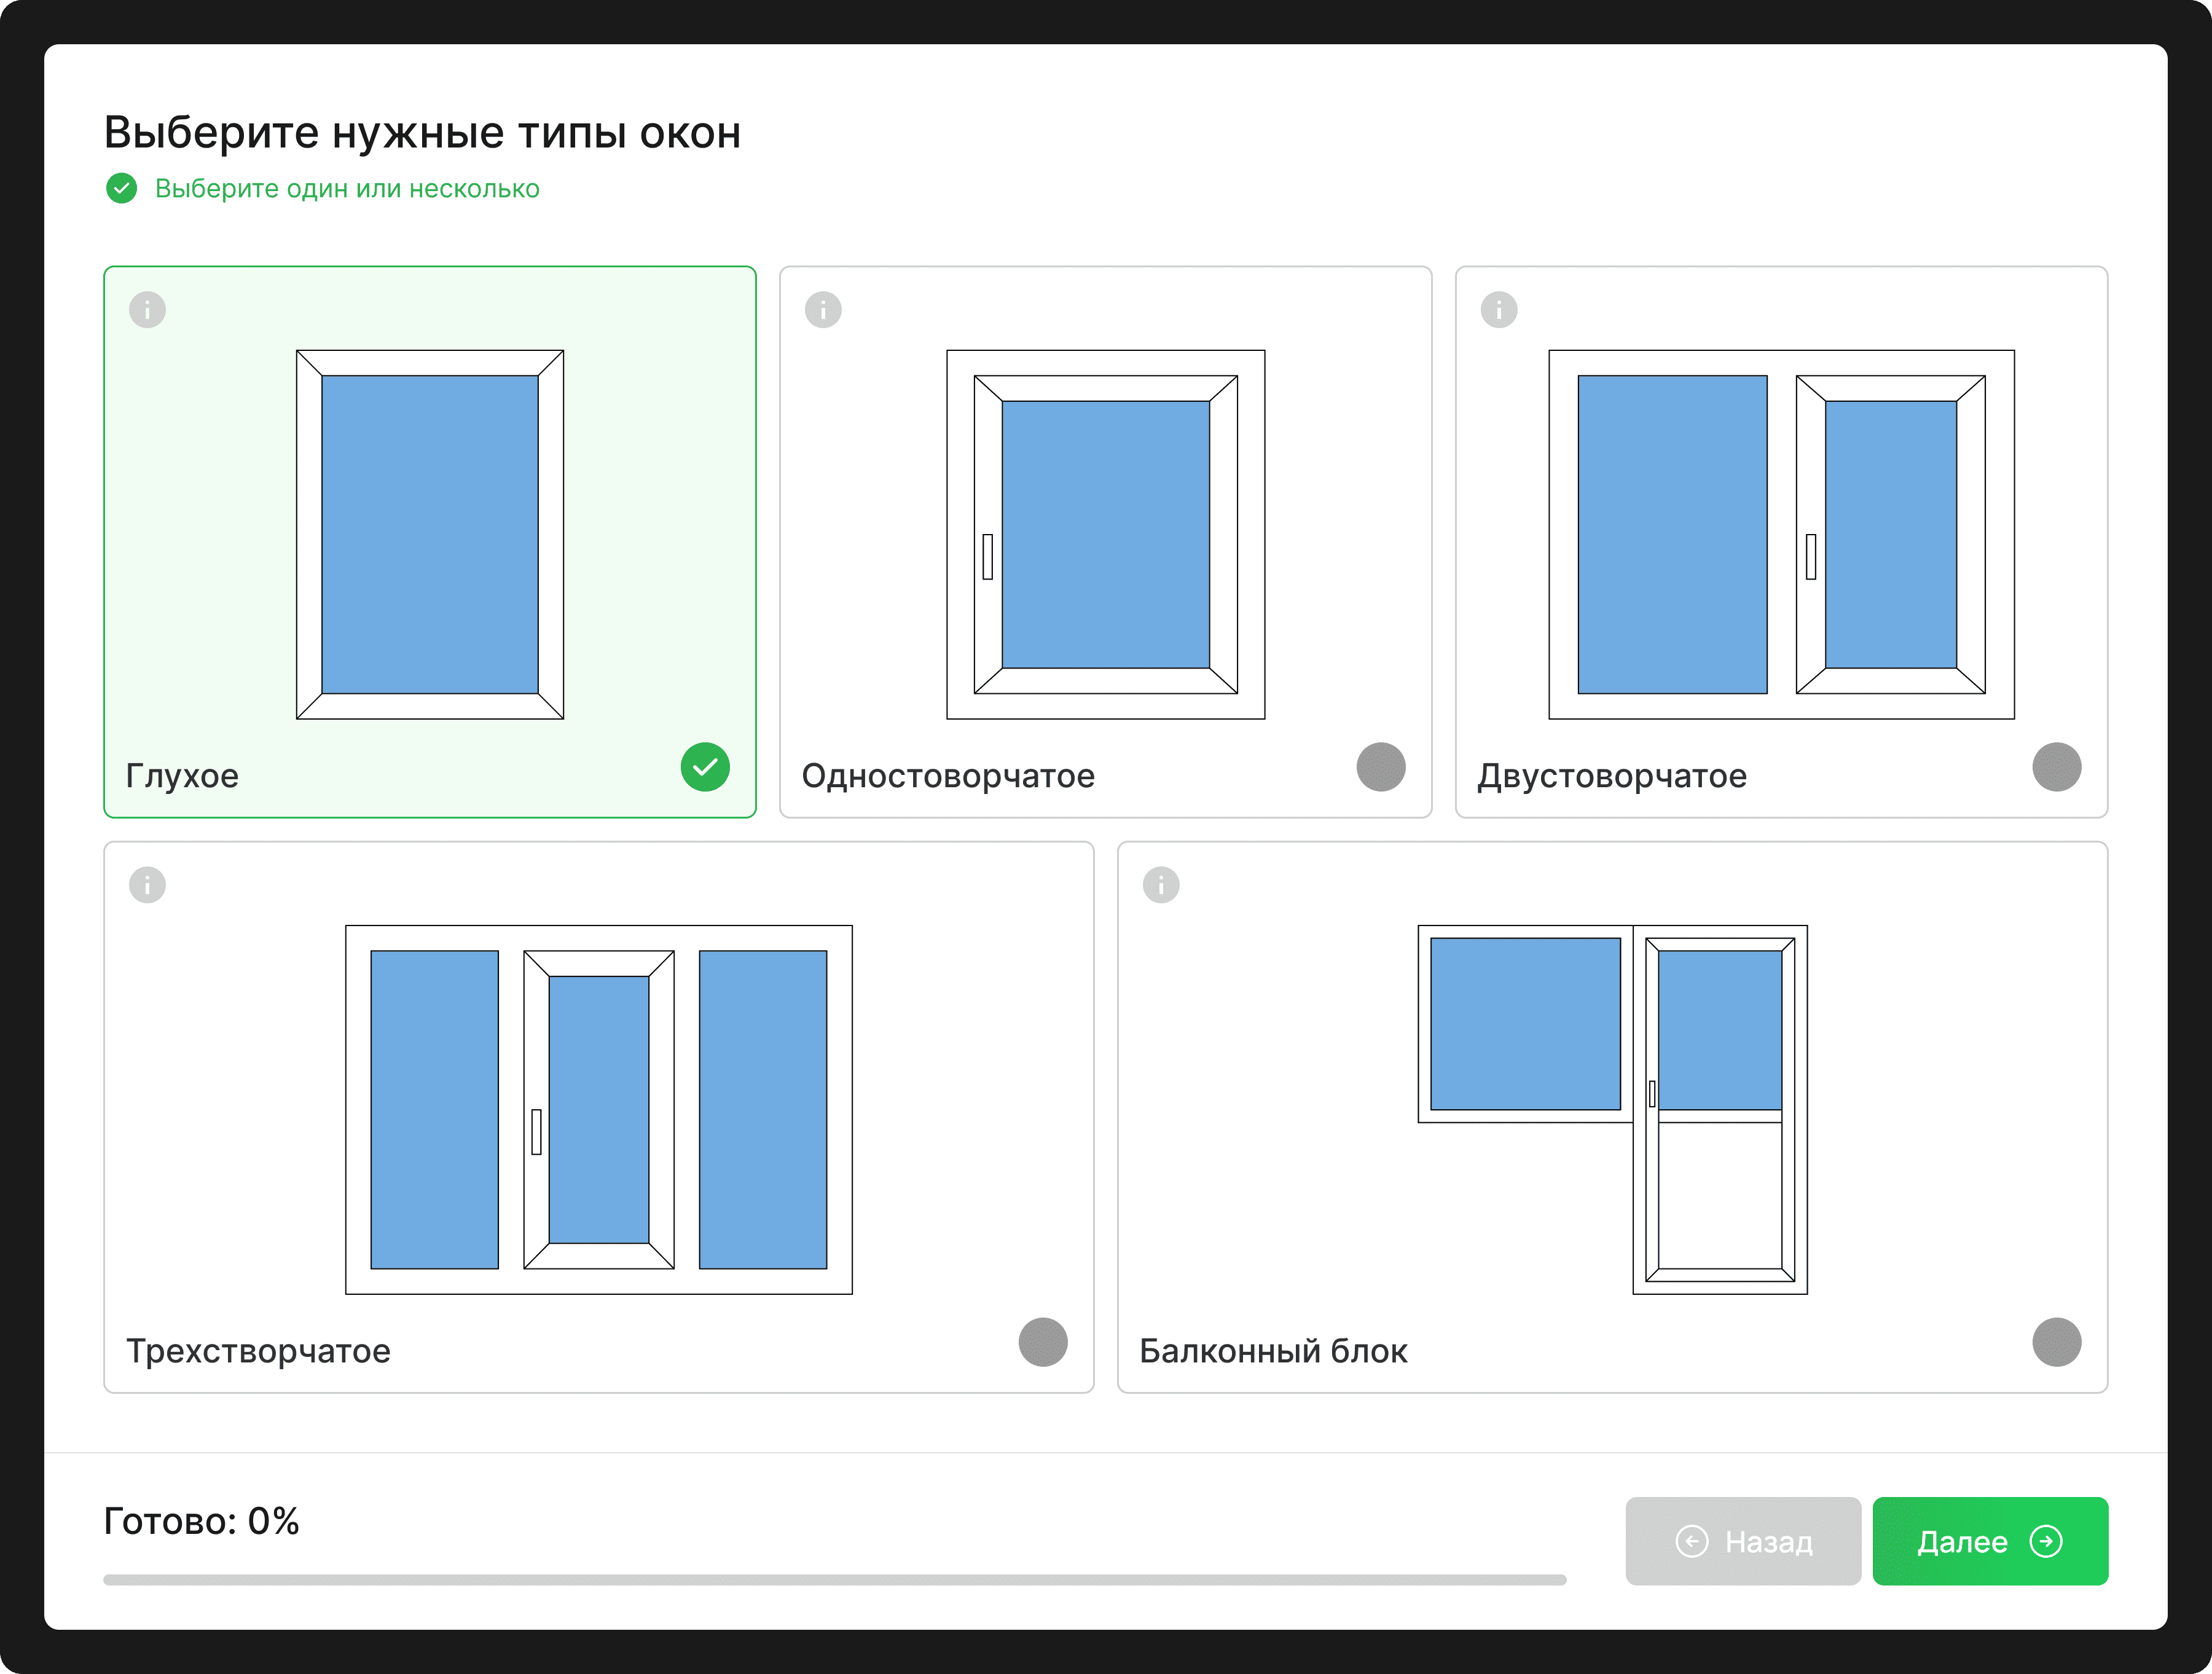Click arrow icon inside Далее button
The image size is (2212, 1674).
(2045, 1541)
